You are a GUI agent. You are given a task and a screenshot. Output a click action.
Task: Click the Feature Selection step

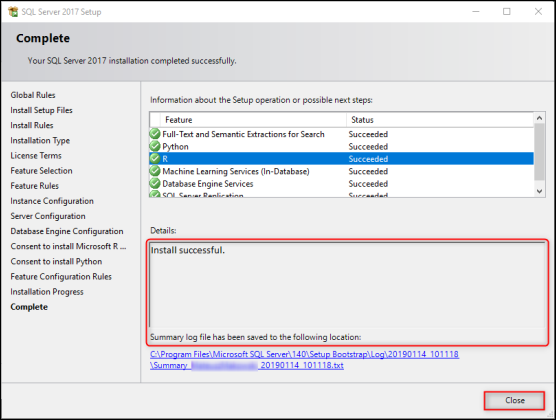coord(41,171)
